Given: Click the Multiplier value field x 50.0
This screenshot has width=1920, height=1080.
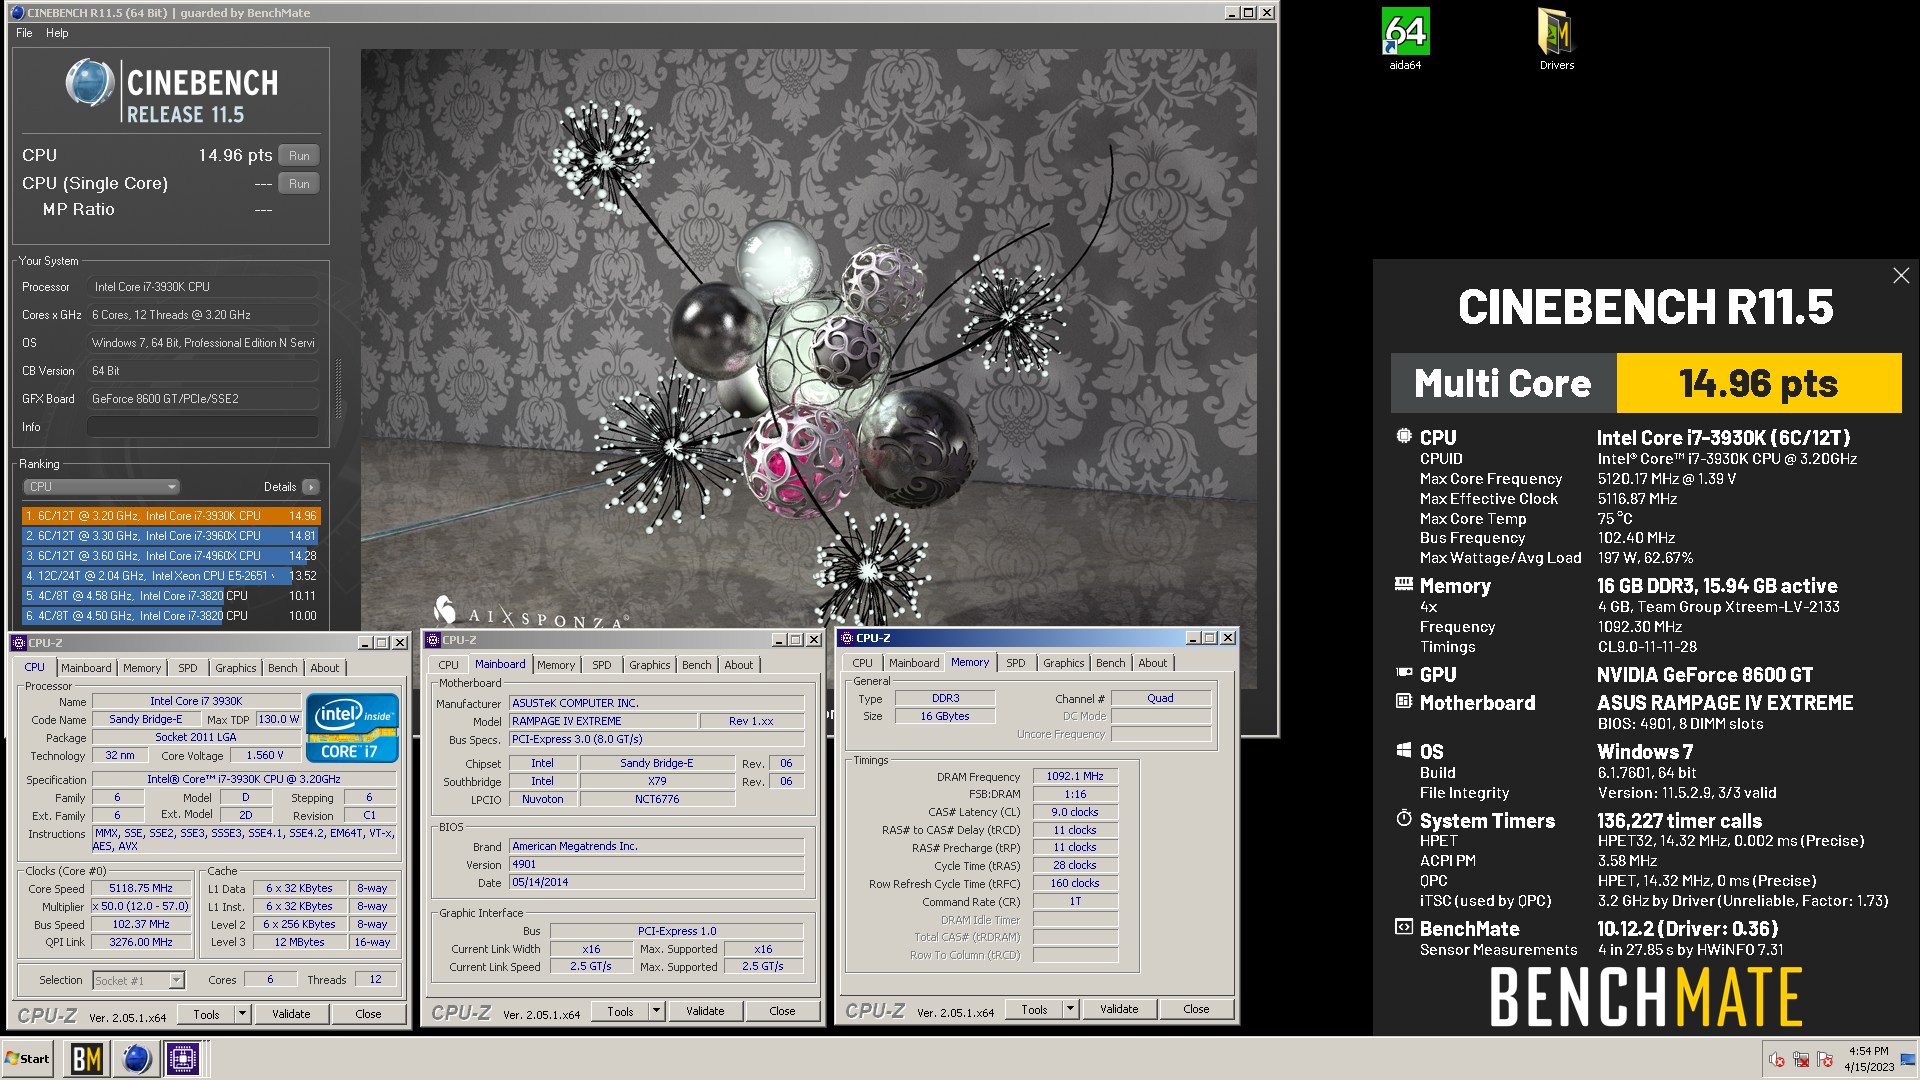Looking at the screenshot, I should (x=141, y=906).
